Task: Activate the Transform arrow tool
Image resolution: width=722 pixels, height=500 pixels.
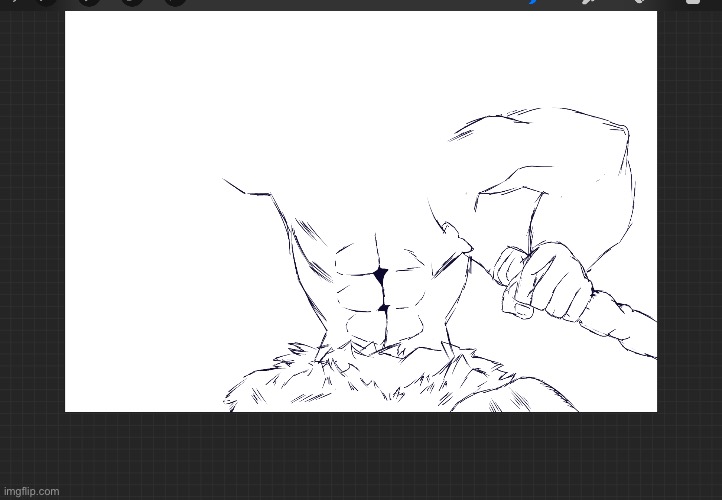Action: [174, 2]
